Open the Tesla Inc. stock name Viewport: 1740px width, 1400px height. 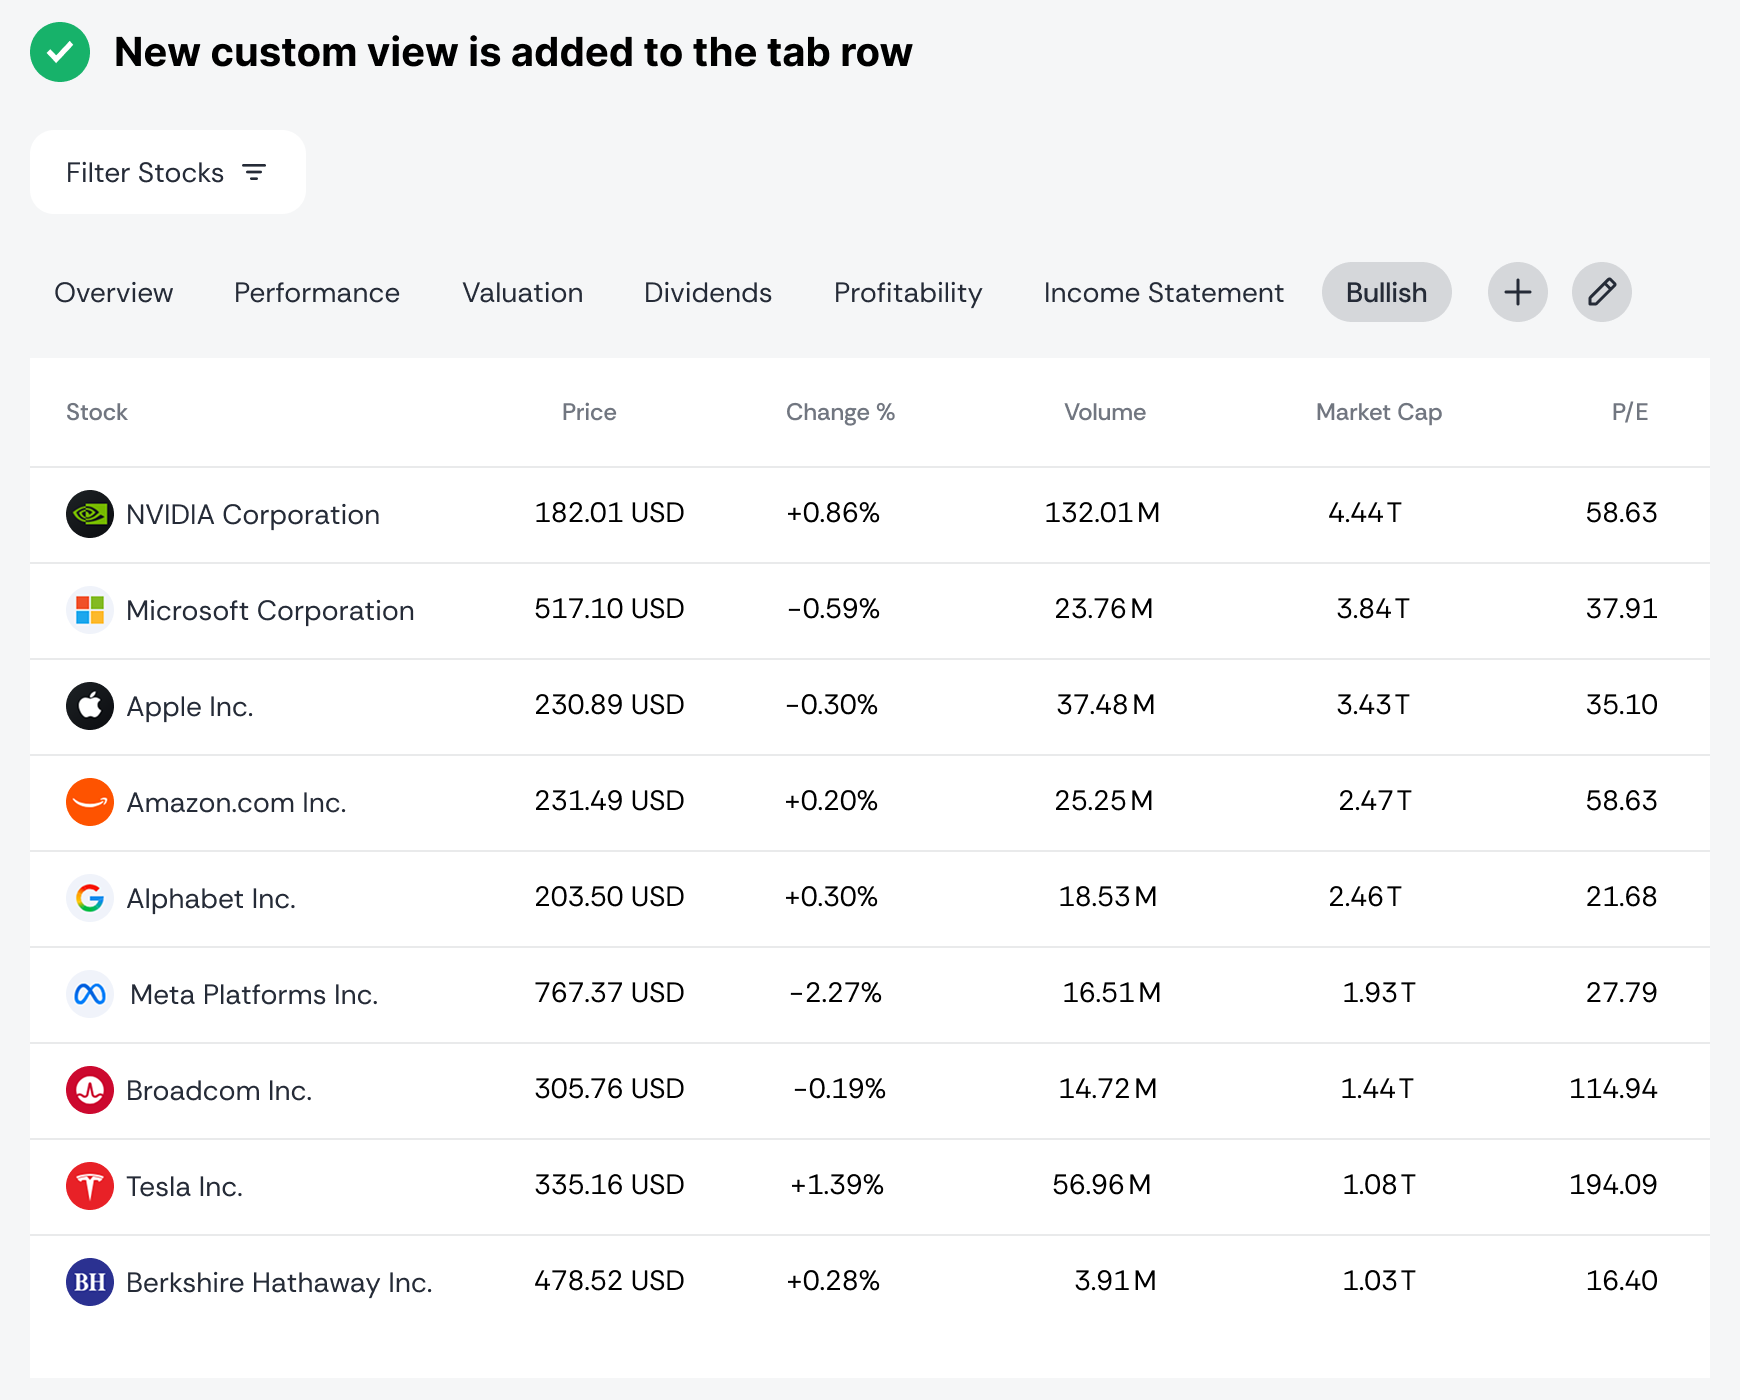click(184, 1186)
